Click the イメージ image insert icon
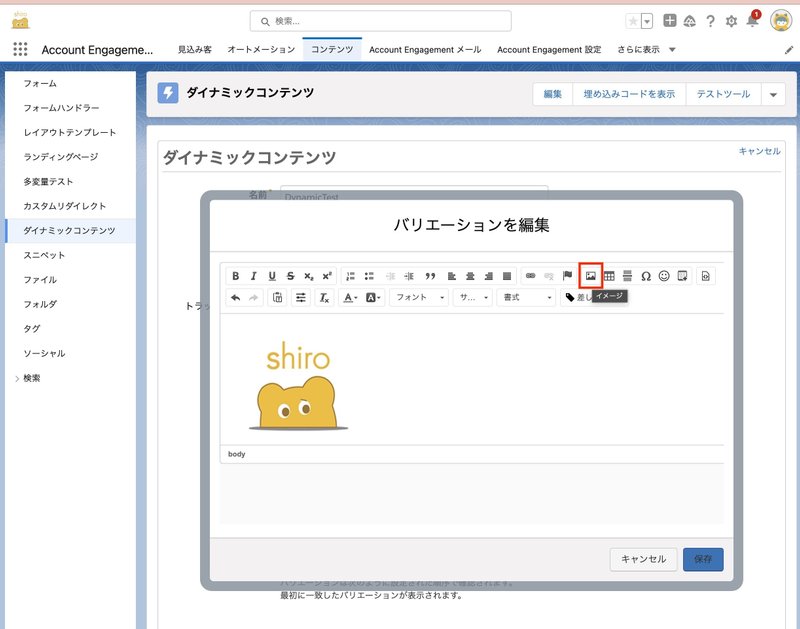The height and width of the screenshot is (629, 800). coord(591,276)
